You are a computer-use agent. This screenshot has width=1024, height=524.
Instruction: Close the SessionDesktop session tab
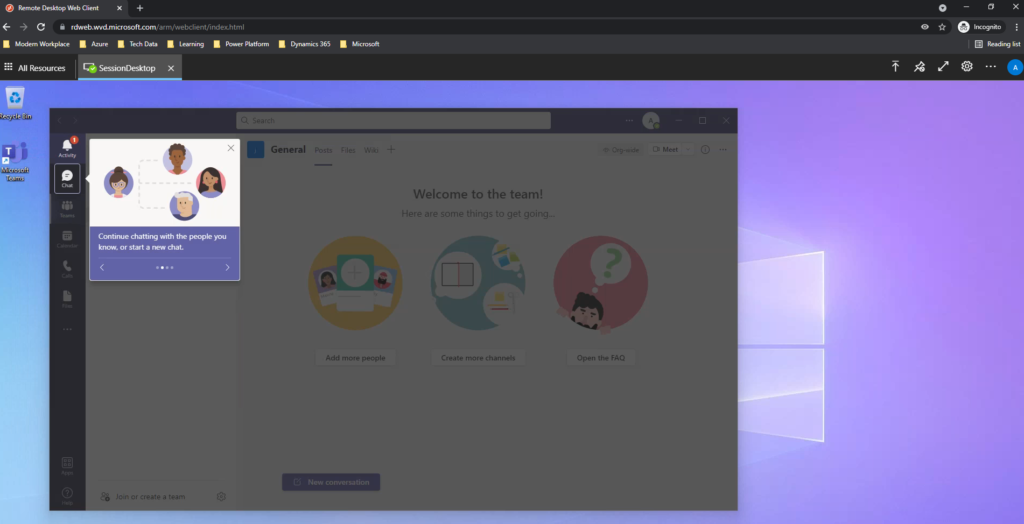pyautogui.click(x=171, y=68)
